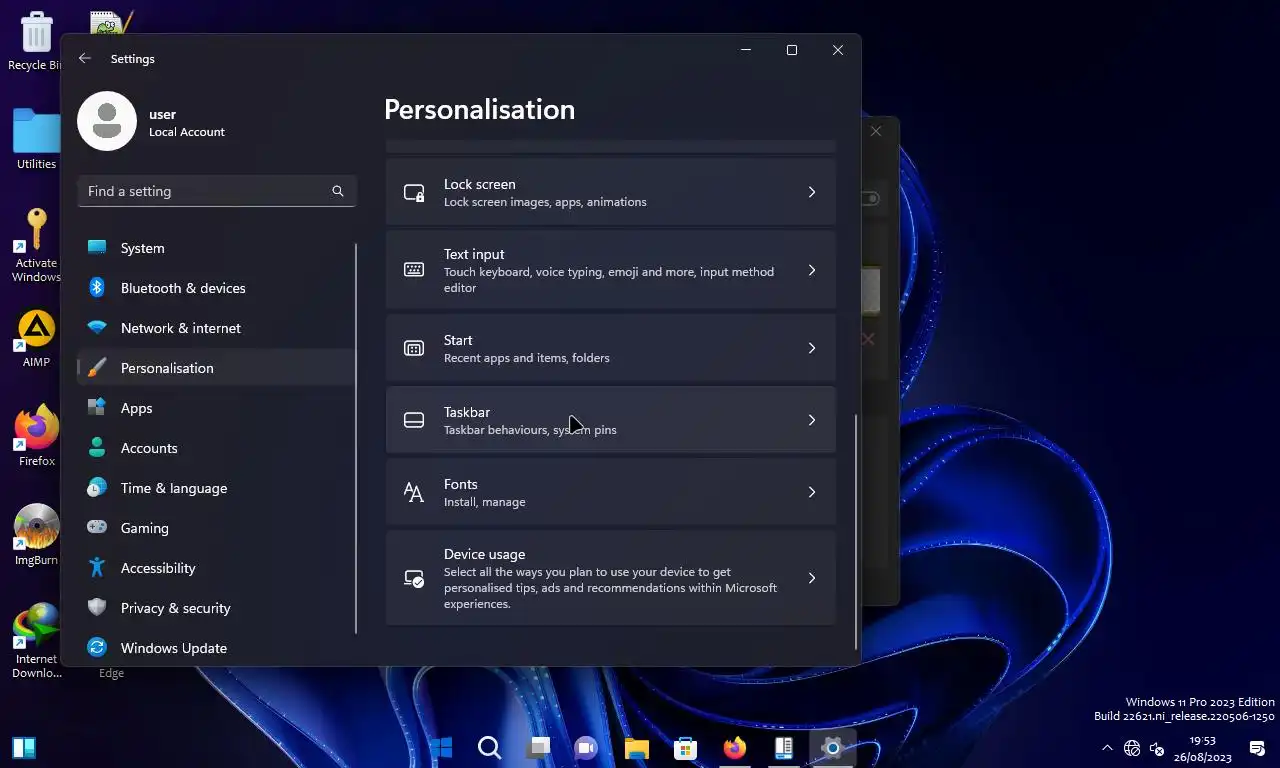Expand the Taskbar settings chevron

point(812,420)
